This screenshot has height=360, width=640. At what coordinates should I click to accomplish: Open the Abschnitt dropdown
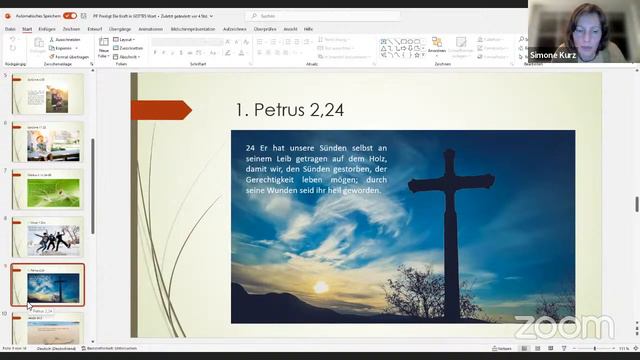127,57
